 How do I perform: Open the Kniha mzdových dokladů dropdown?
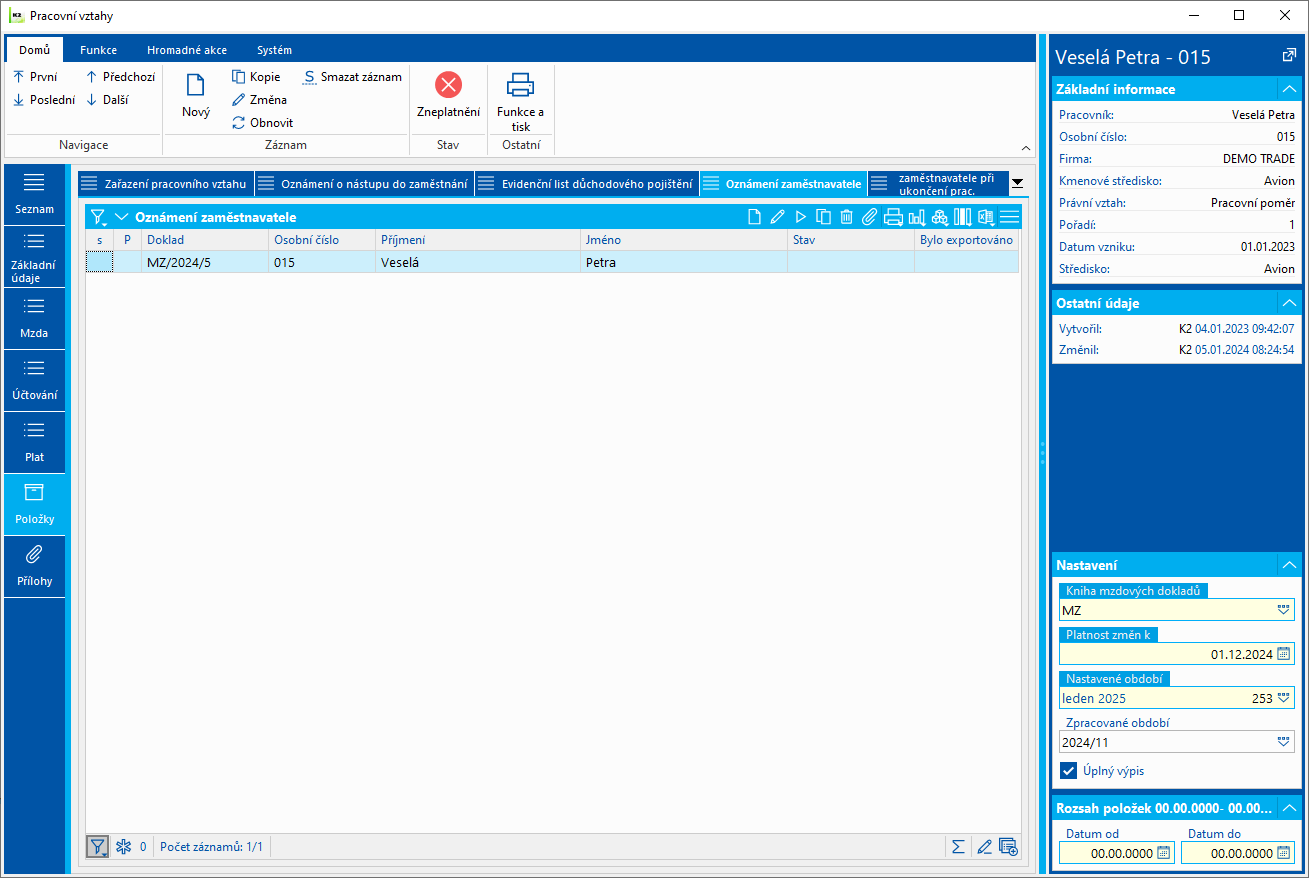point(1284,610)
